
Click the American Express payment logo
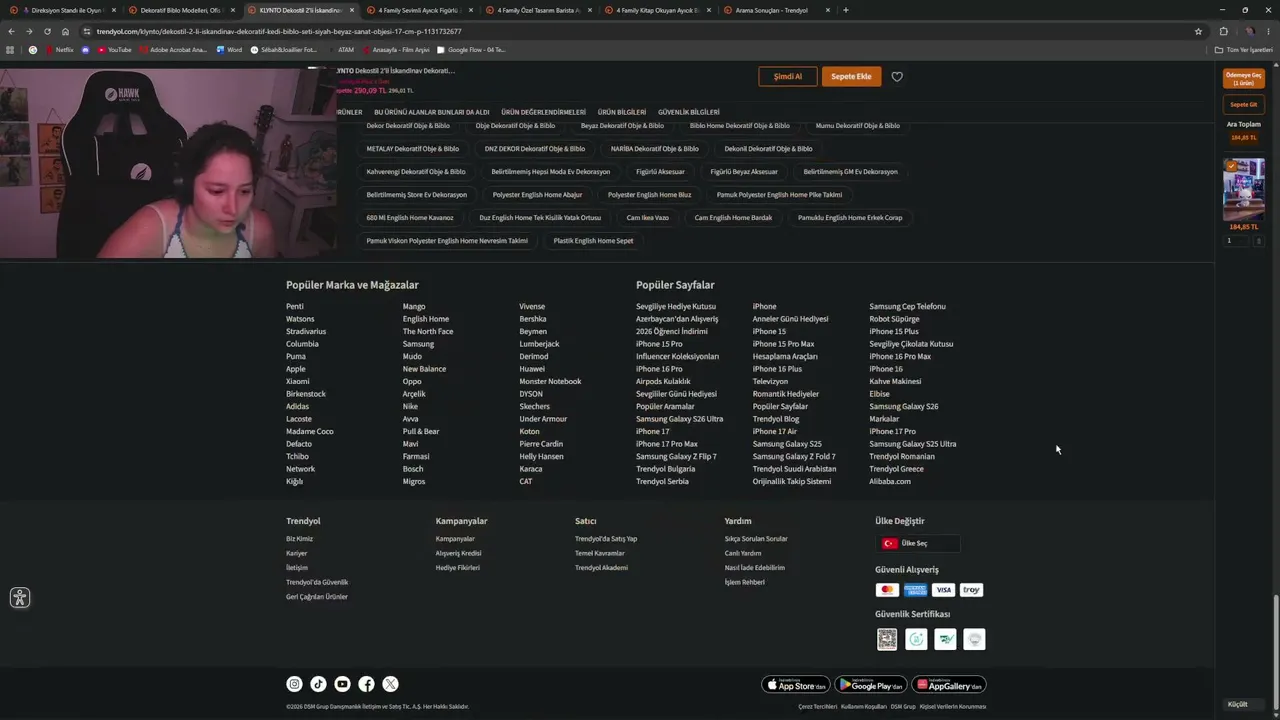click(915, 590)
